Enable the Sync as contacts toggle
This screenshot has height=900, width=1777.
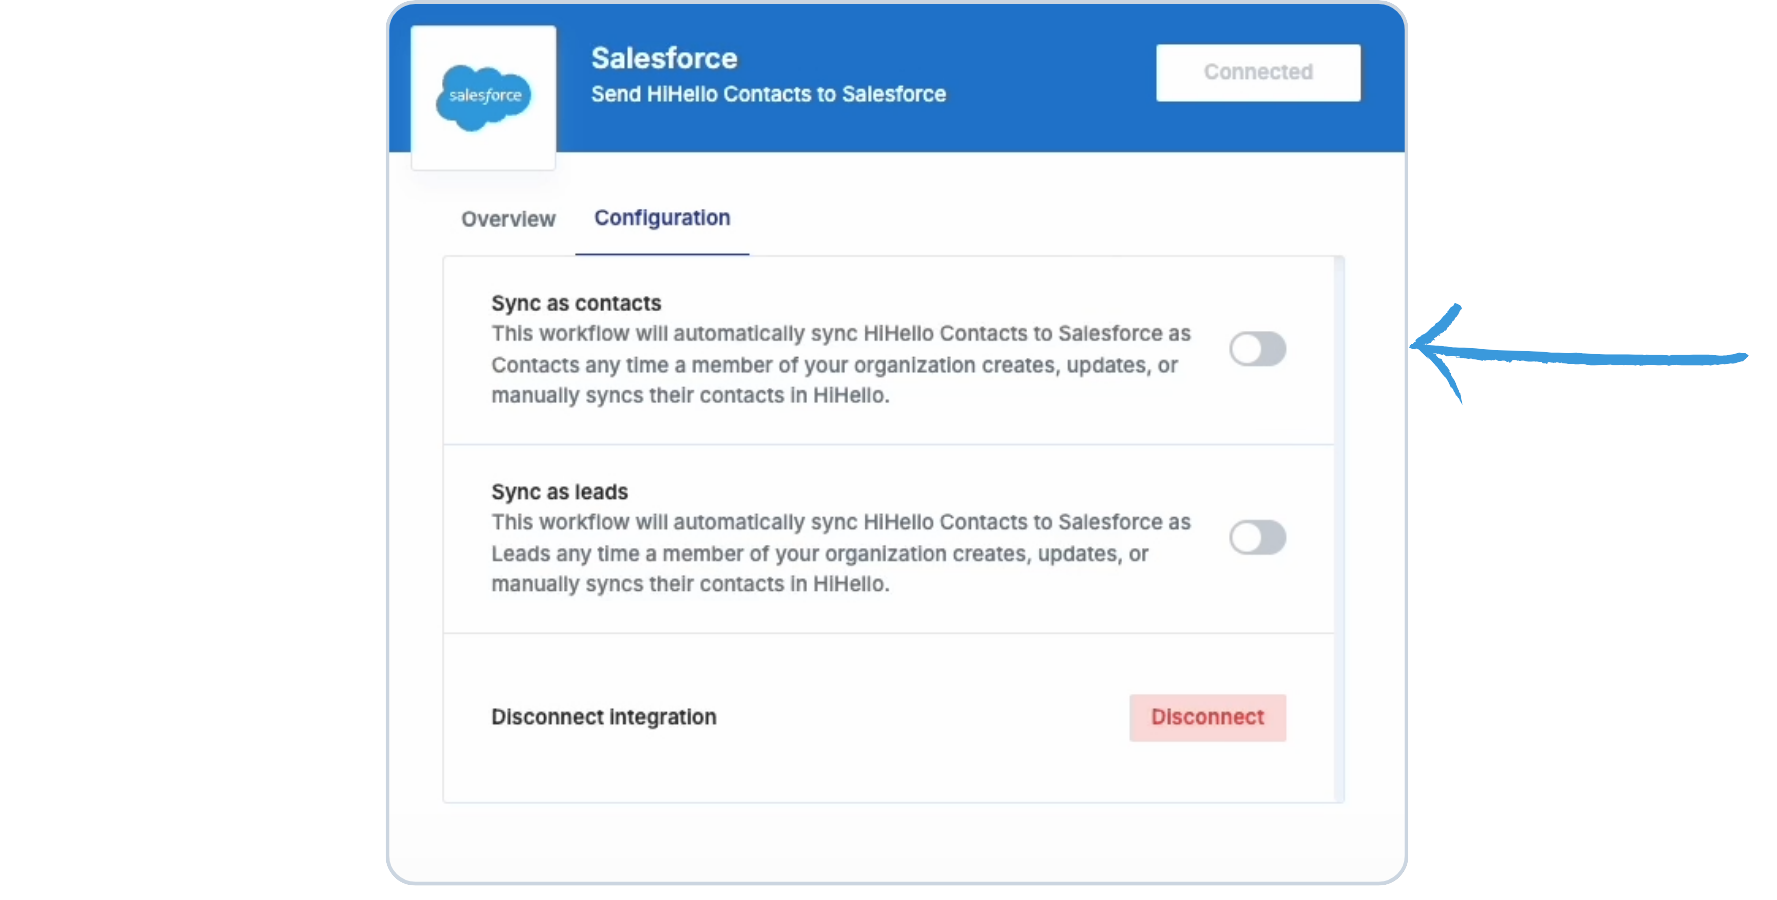click(x=1258, y=349)
